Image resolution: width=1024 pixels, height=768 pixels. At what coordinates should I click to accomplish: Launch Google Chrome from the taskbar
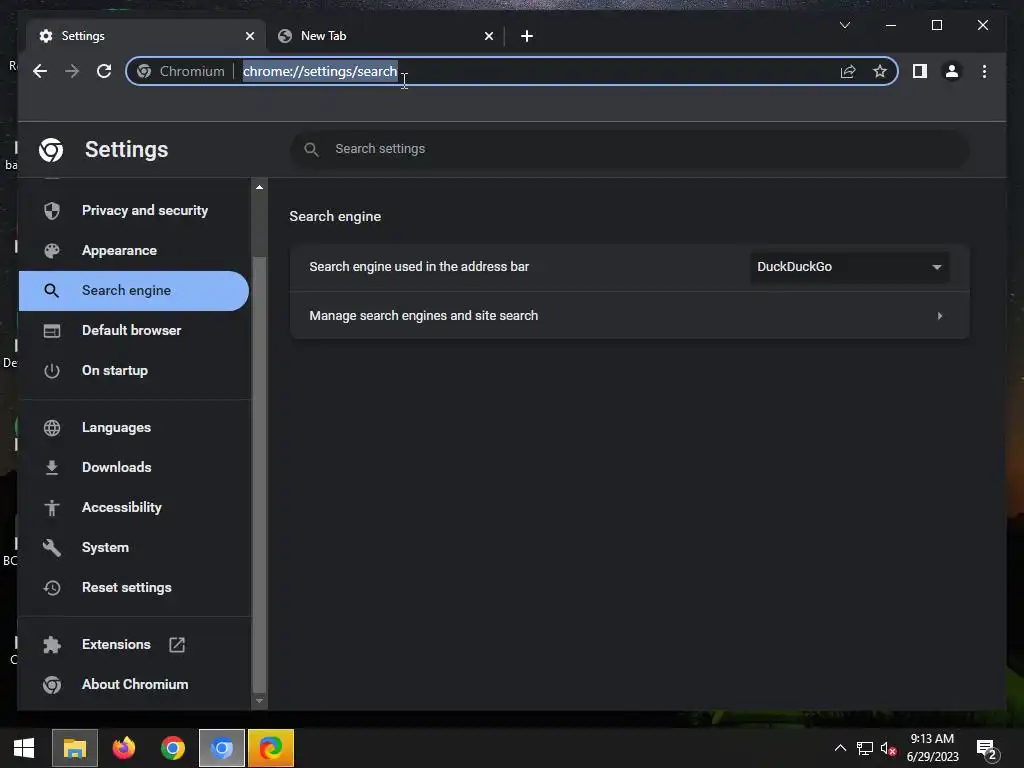(x=173, y=748)
